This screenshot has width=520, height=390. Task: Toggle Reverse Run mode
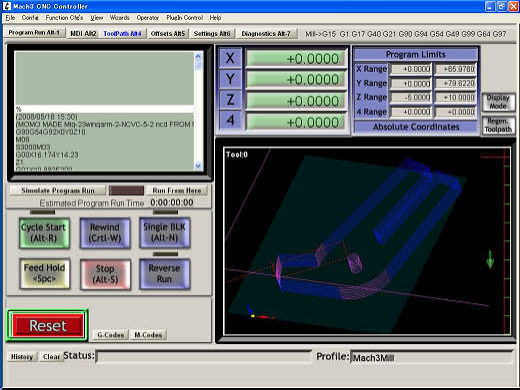pos(165,274)
